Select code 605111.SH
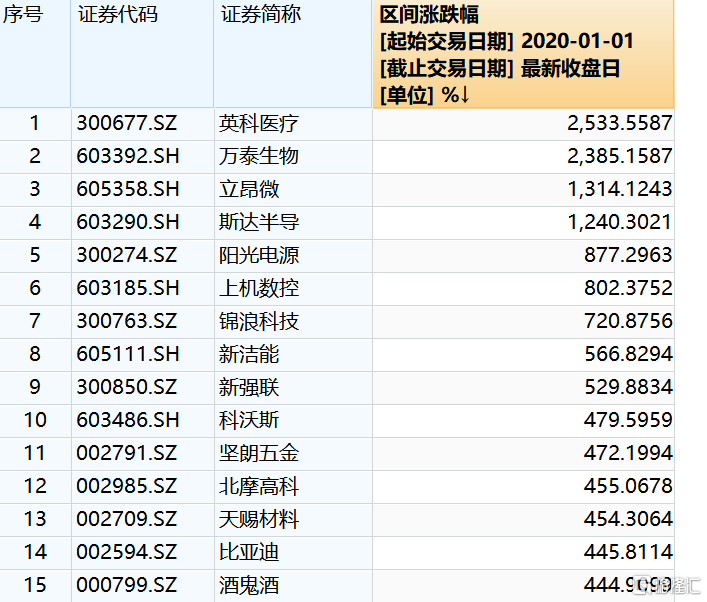Screen dimensions: 707x602 point(128,354)
